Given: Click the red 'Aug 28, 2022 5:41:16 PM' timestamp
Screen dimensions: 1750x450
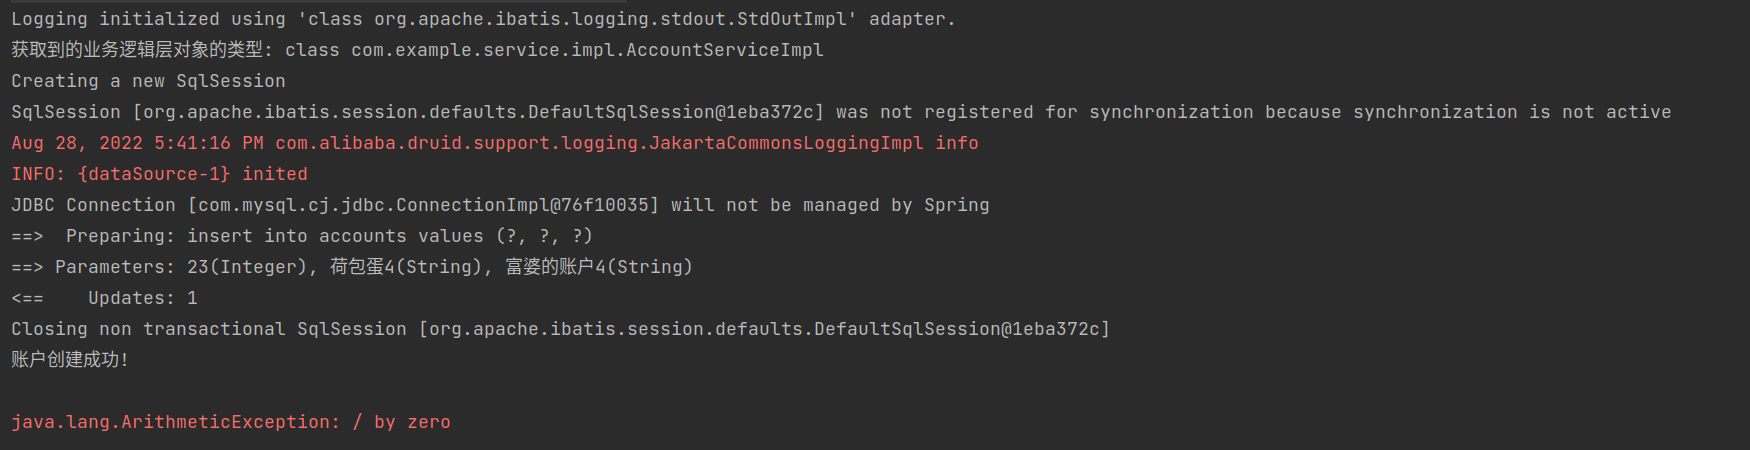Looking at the screenshot, I should [x=137, y=143].
